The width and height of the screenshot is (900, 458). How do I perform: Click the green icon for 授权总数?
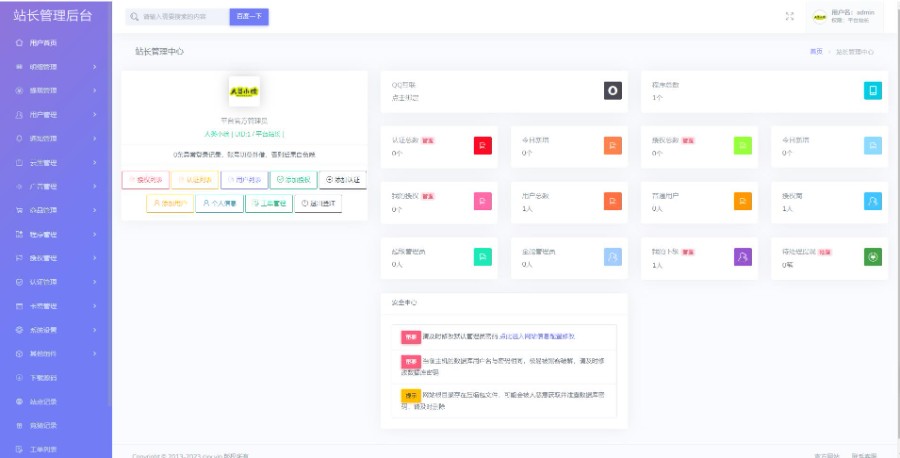(x=743, y=146)
